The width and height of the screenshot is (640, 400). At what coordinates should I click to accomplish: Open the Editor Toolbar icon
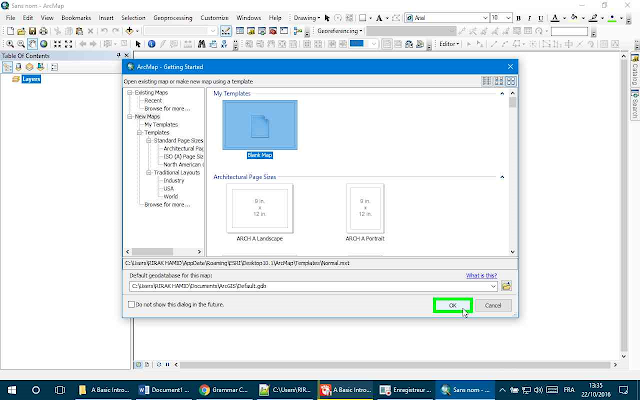[225, 31]
